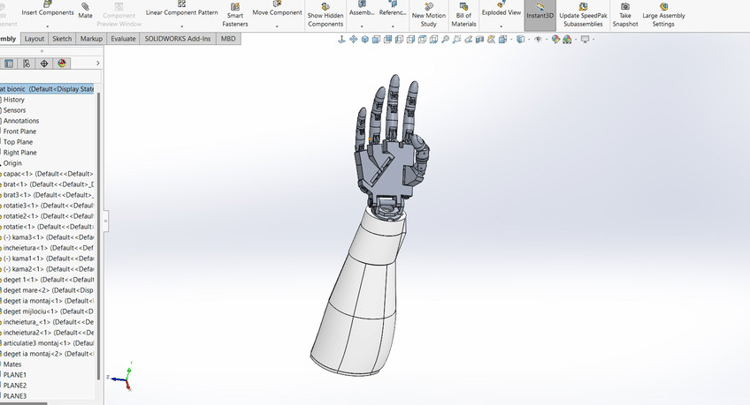Select the Right Plane
The width and height of the screenshot is (750, 405).
pyautogui.click(x=20, y=153)
